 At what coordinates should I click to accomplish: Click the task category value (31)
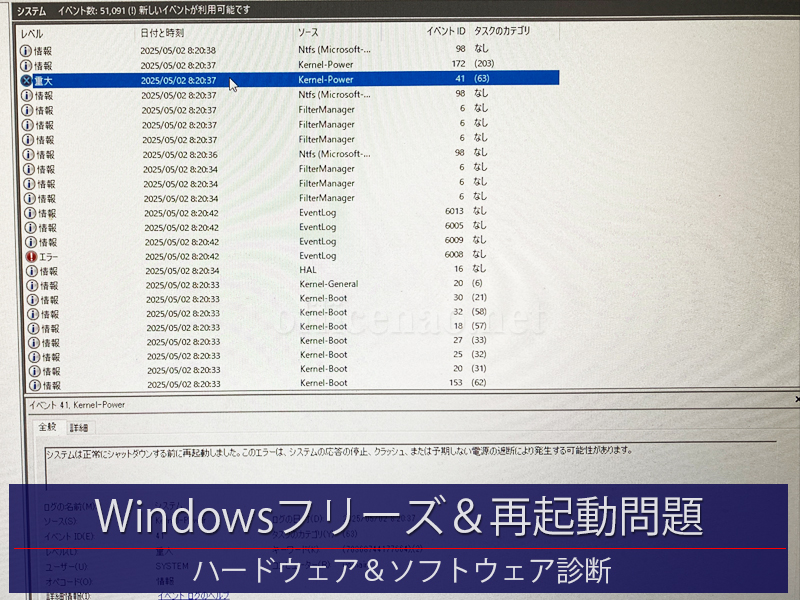(479, 368)
